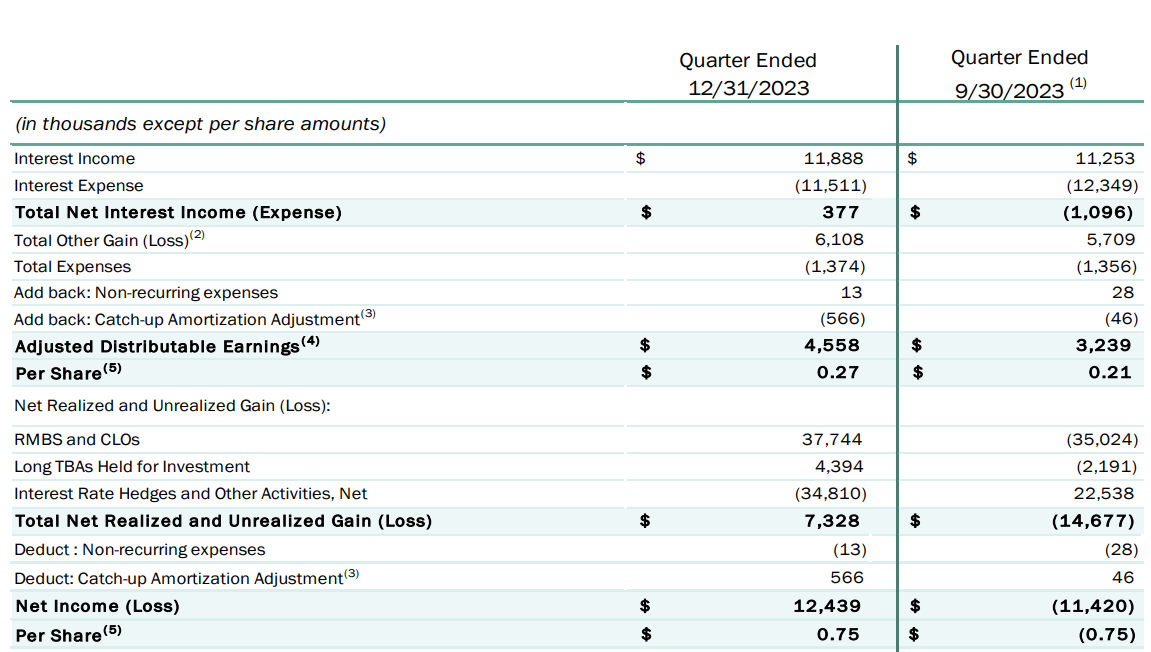Select deduct catch-up value 46

coord(1123,578)
